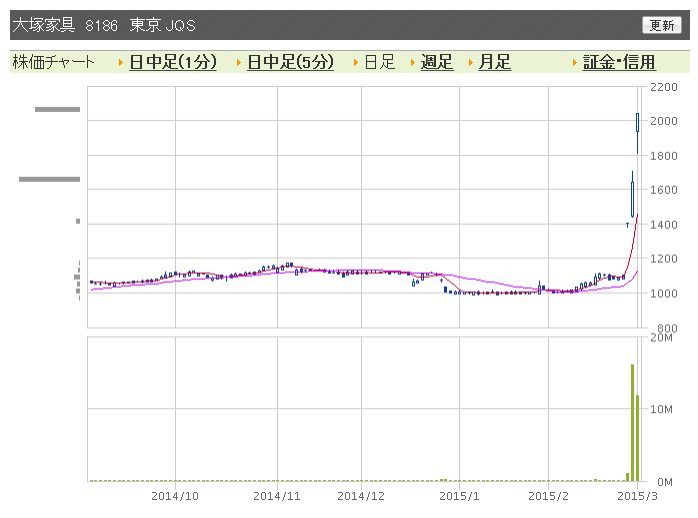Click the tallest green volume bar
Image resolution: width=698 pixels, height=518 pixels.
(632, 422)
